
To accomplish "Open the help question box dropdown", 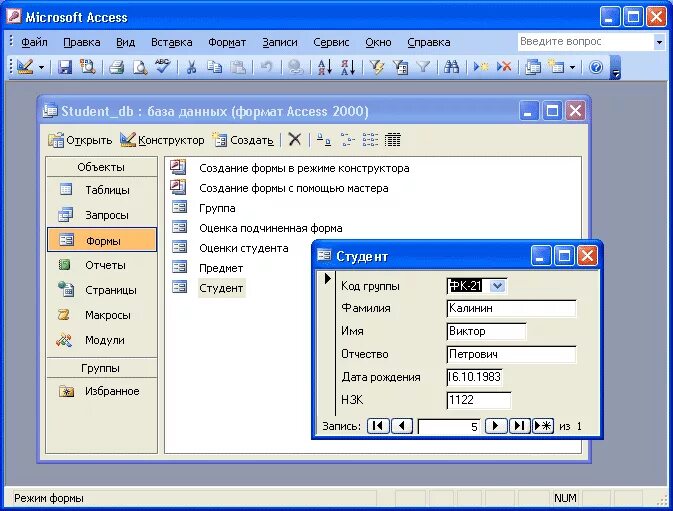I will [659, 42].
